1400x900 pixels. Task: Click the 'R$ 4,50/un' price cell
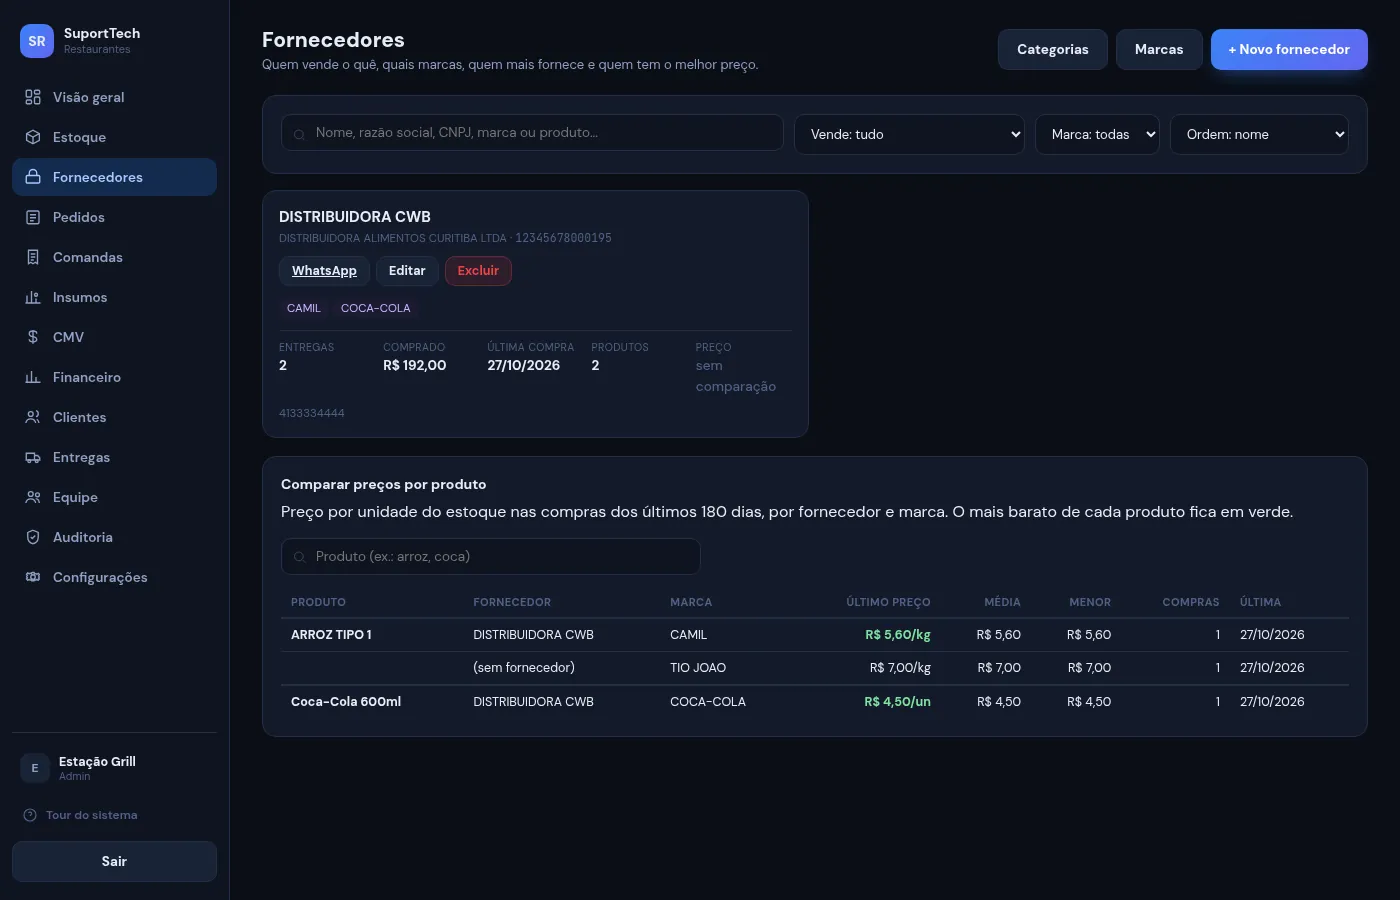point(897,702)
